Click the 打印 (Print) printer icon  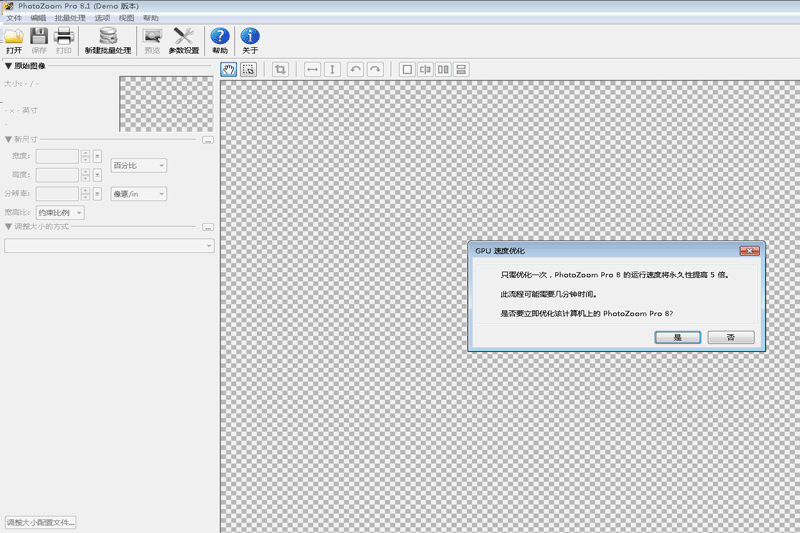64,36
